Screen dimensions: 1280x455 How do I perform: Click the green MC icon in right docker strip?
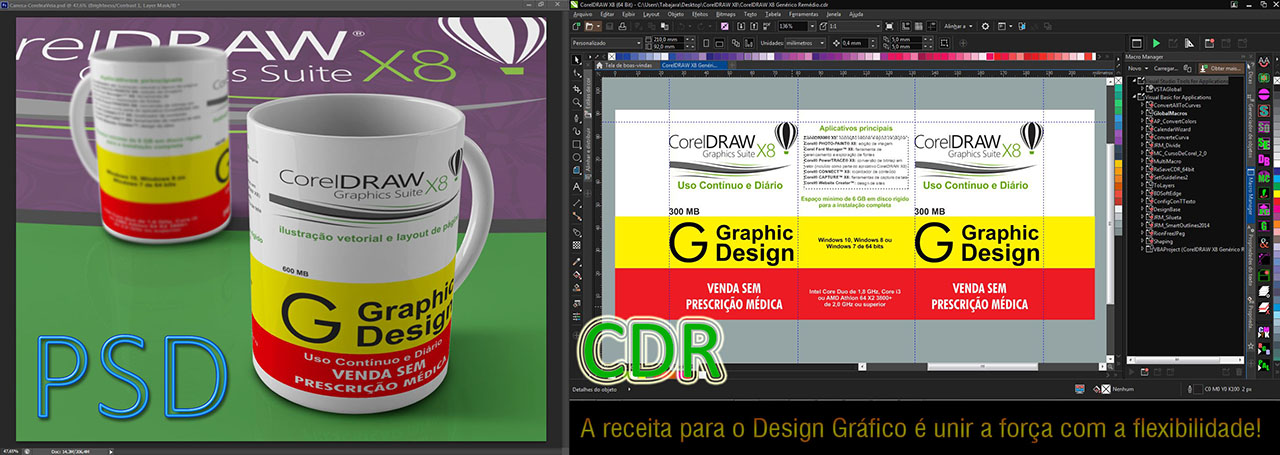tap(1263, 177)
